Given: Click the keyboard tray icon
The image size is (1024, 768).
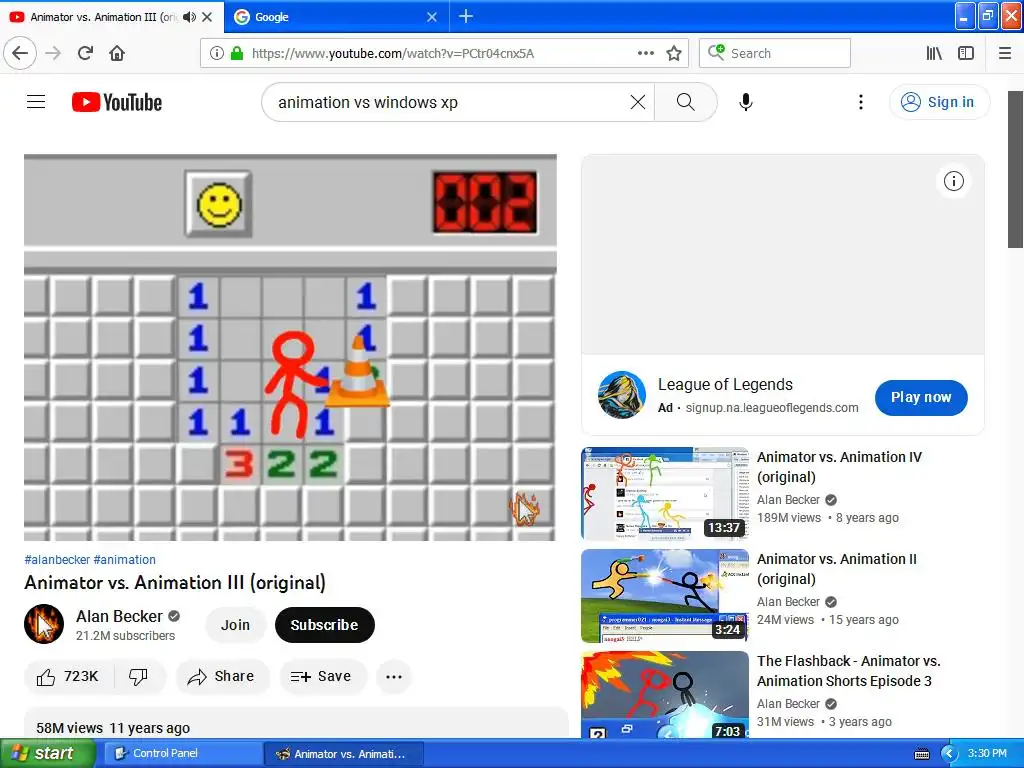Looking at the screenshot, I should (922, 754).
